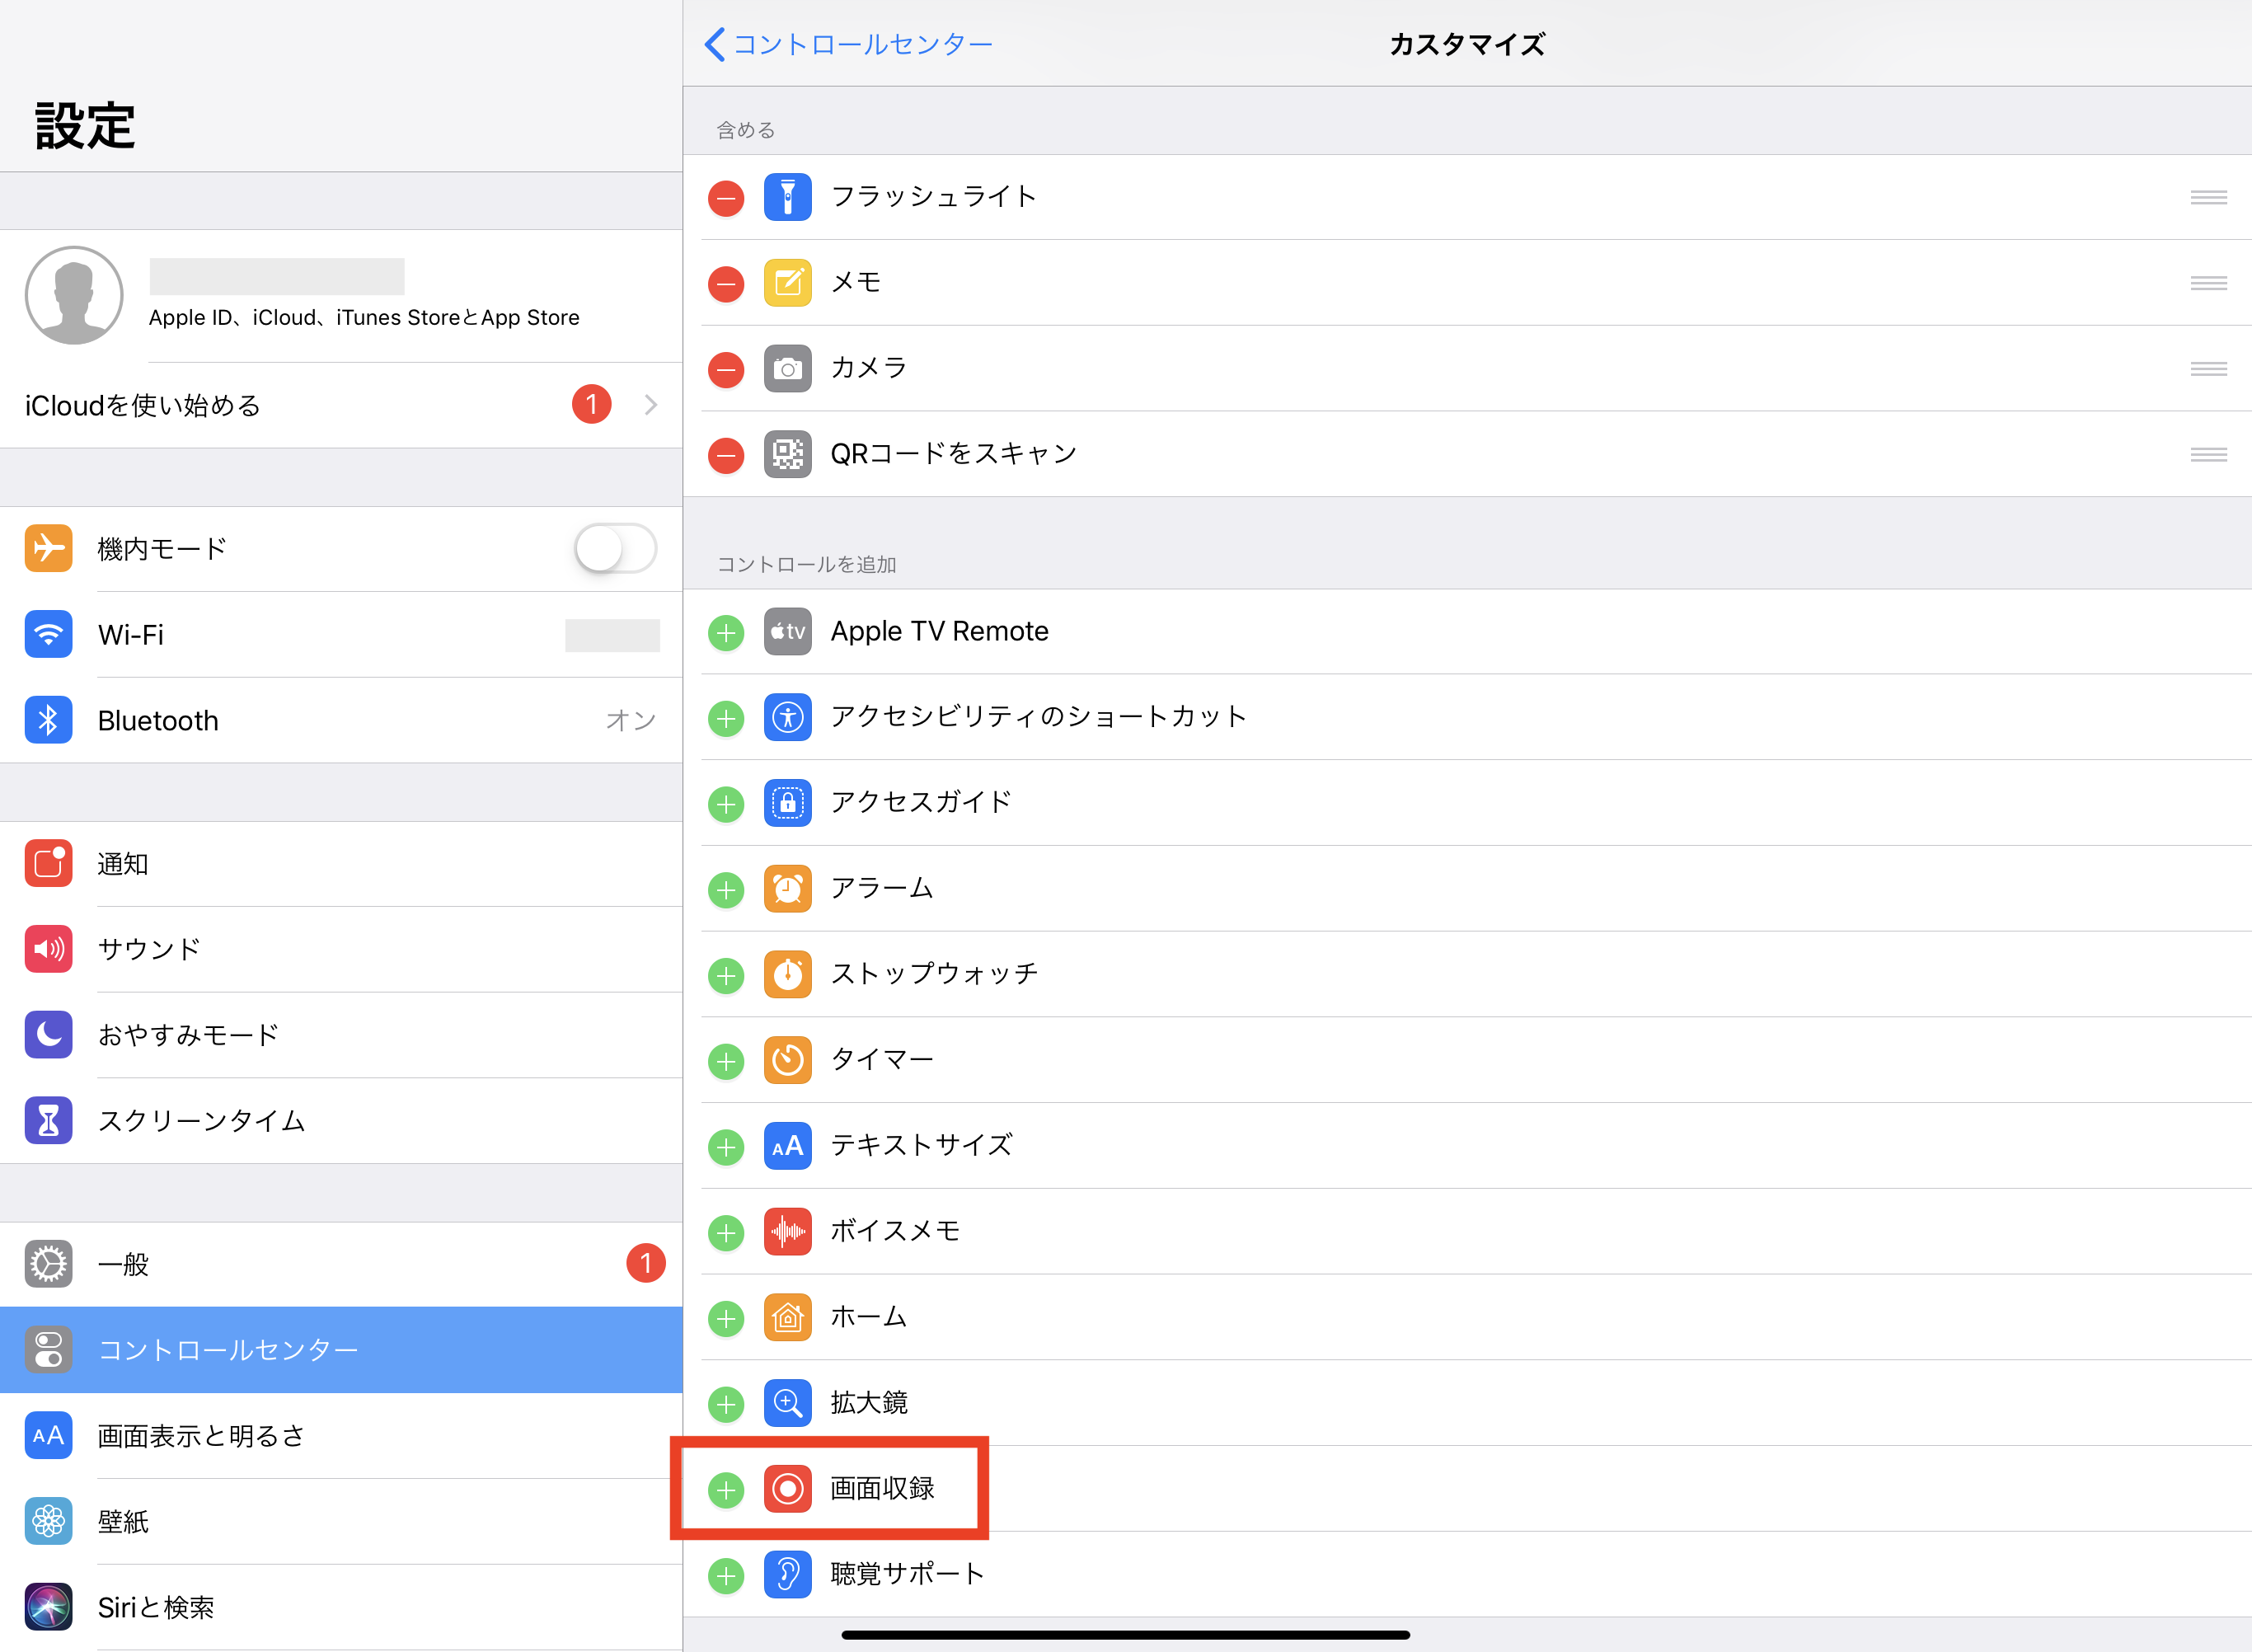Grab reorder handle for カメラ

pos(2208,370)
